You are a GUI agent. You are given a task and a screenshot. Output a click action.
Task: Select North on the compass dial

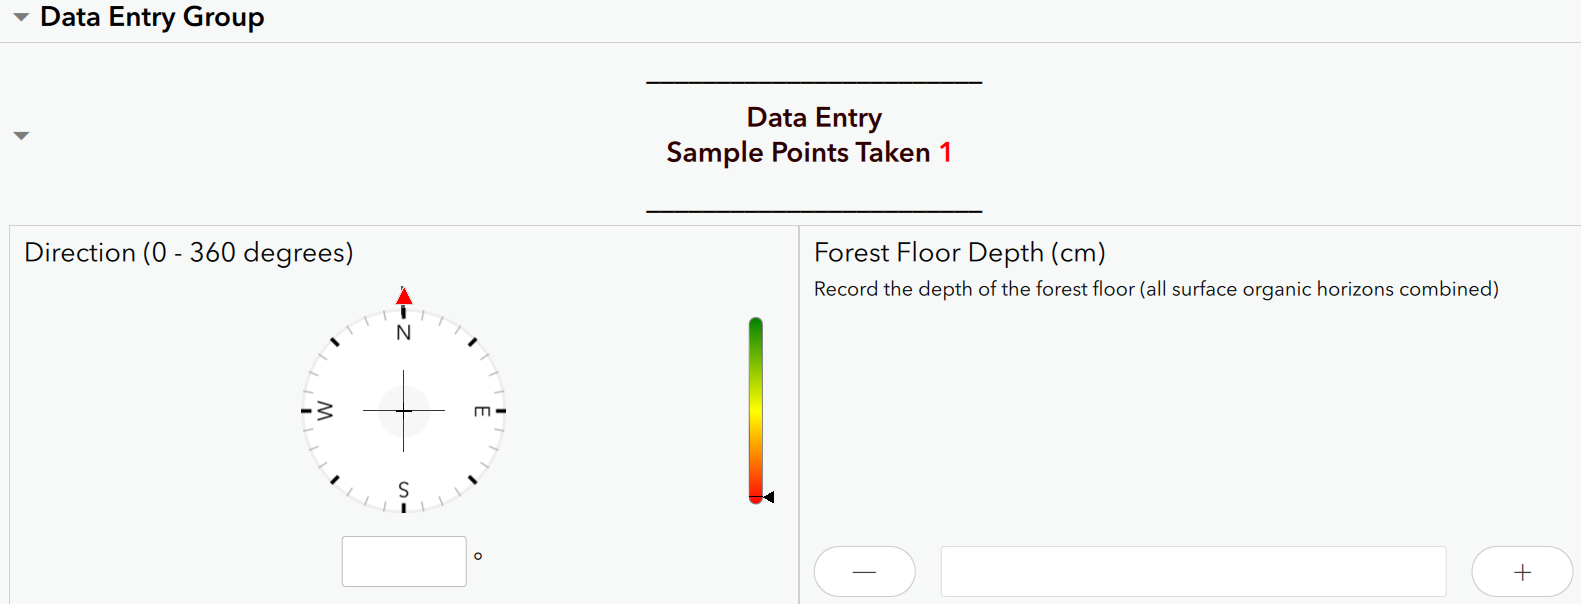pos(404,331)
